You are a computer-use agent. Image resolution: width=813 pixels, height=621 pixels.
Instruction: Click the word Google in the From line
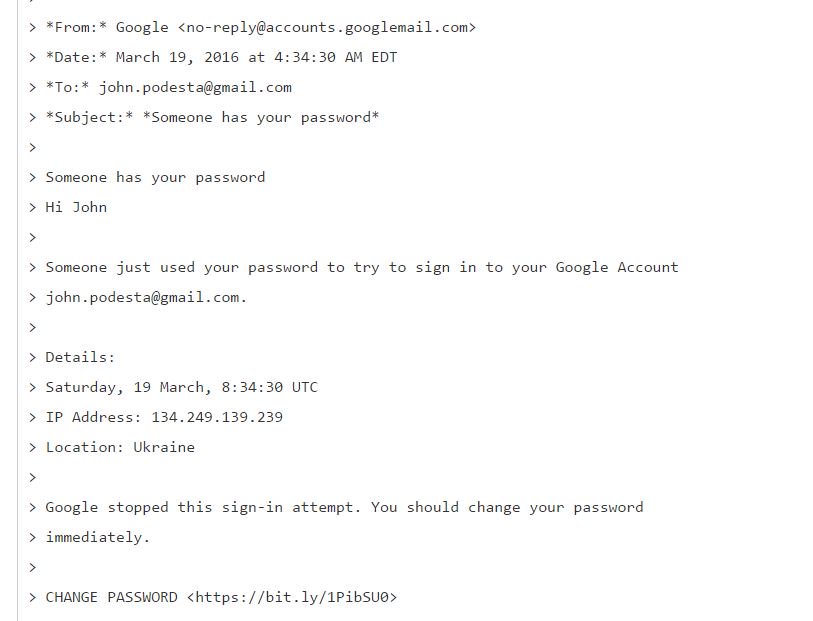[142, 27]
